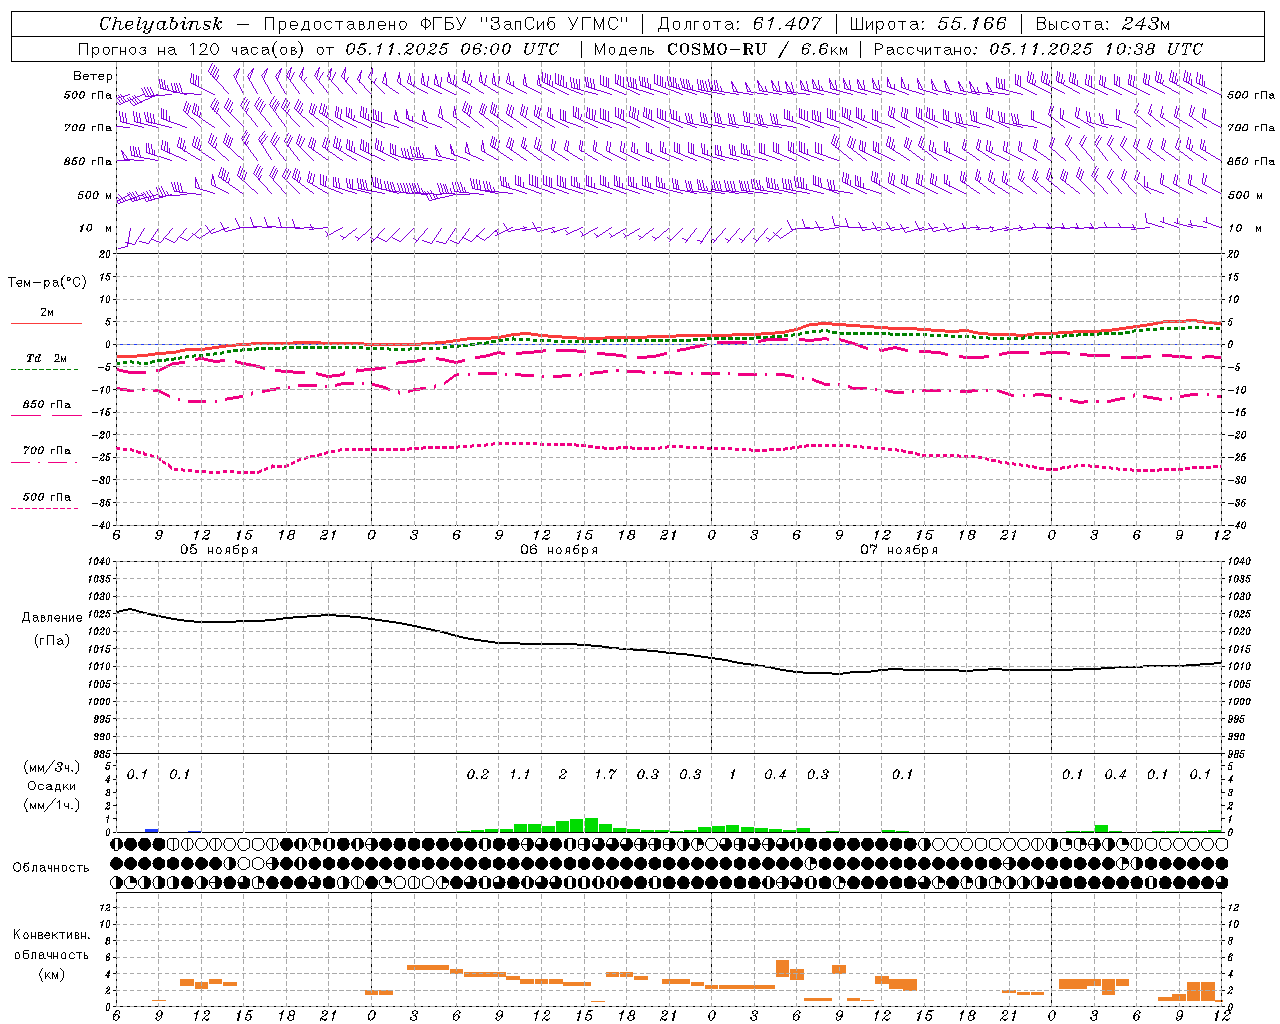Click the '(мм/1ч.)' precipitation unit label
This screenshot has width=1280, height=1024.
51,805
